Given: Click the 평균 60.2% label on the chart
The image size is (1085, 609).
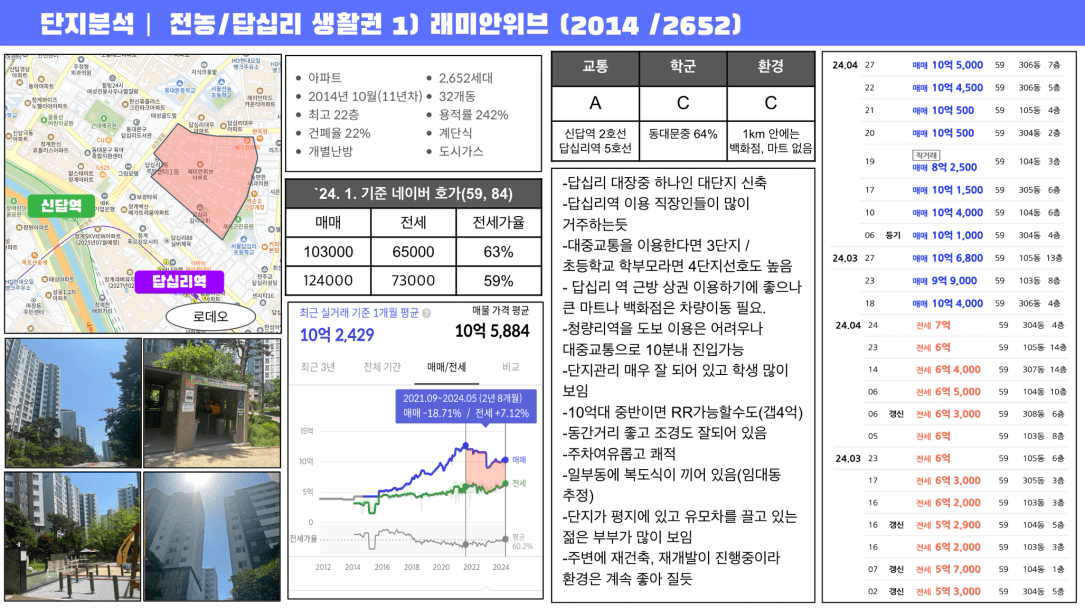Looking at the screenshot, I should 522,542.
